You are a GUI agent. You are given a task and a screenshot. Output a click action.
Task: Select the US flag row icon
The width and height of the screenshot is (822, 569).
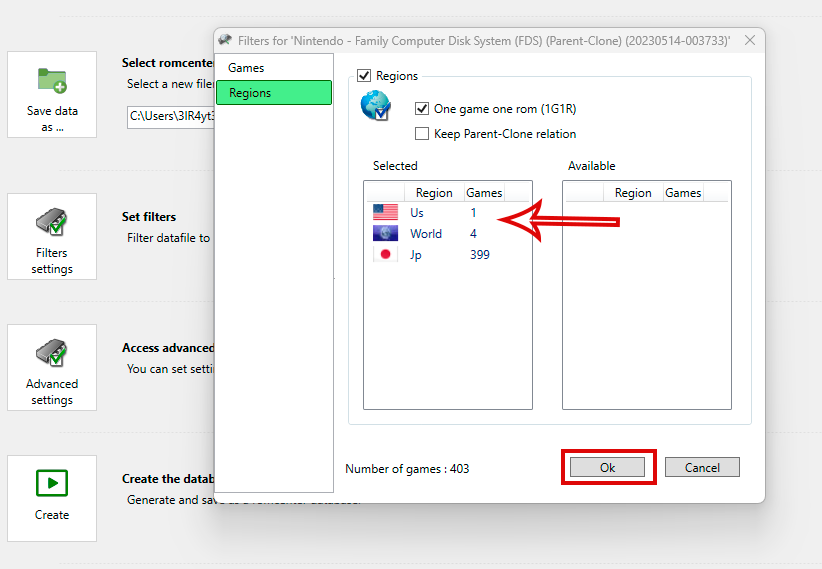click(385, 212)
